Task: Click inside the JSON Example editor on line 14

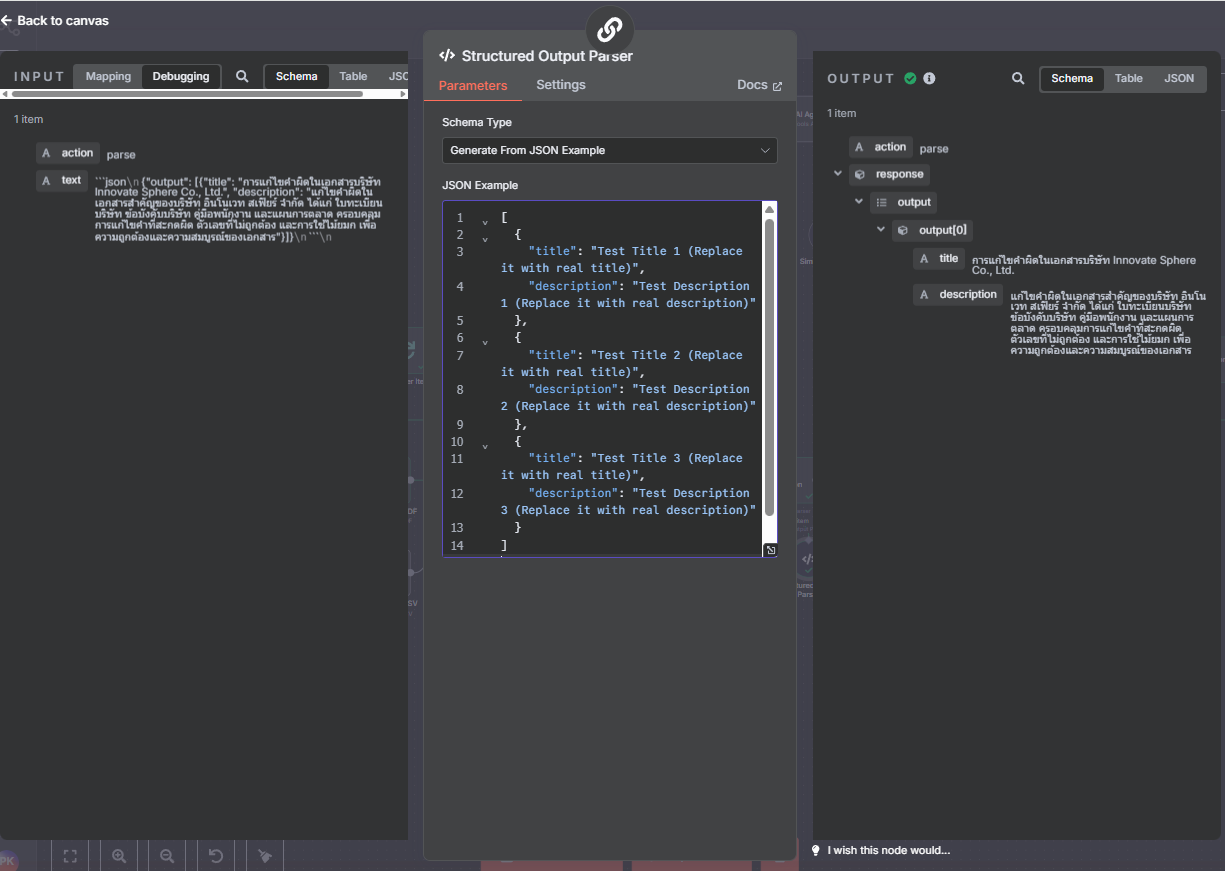Action: point(504,545)
